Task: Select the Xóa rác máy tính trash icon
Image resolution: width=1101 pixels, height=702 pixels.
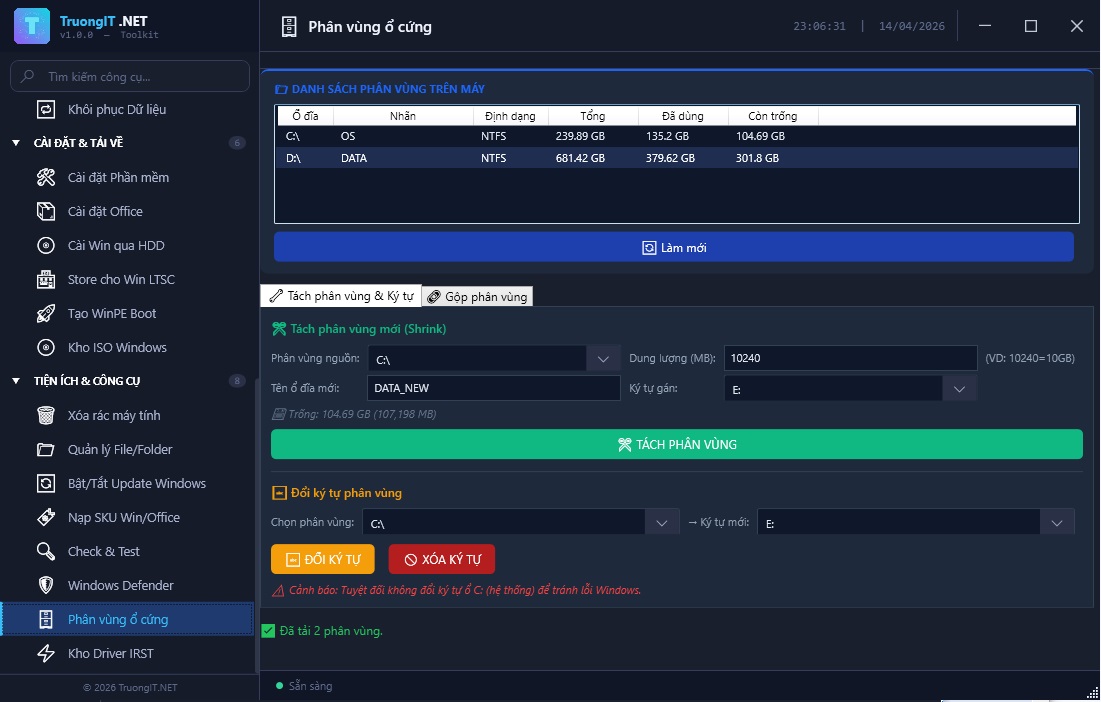Action: click(x=46, y=416)
